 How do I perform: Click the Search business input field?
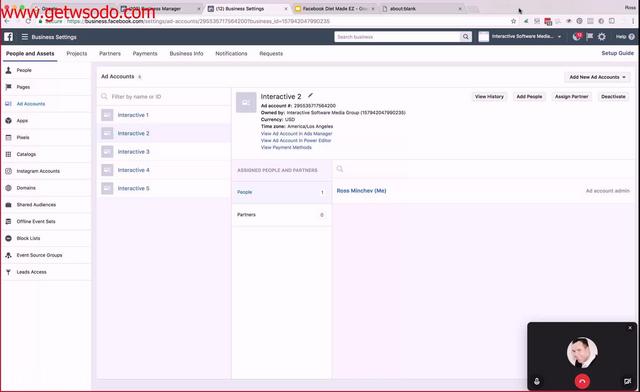point(397,37)
